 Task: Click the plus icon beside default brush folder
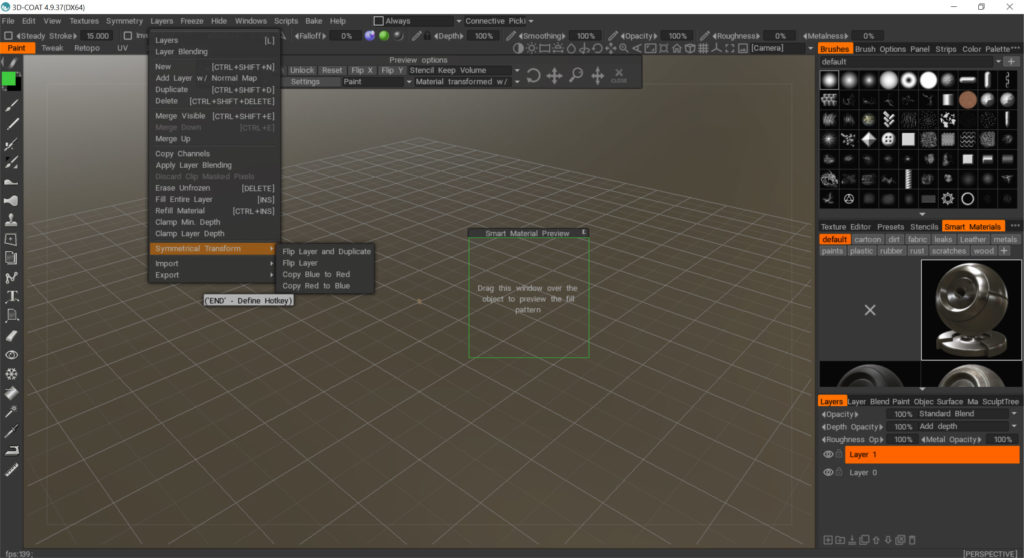(x=1011, y=61)
